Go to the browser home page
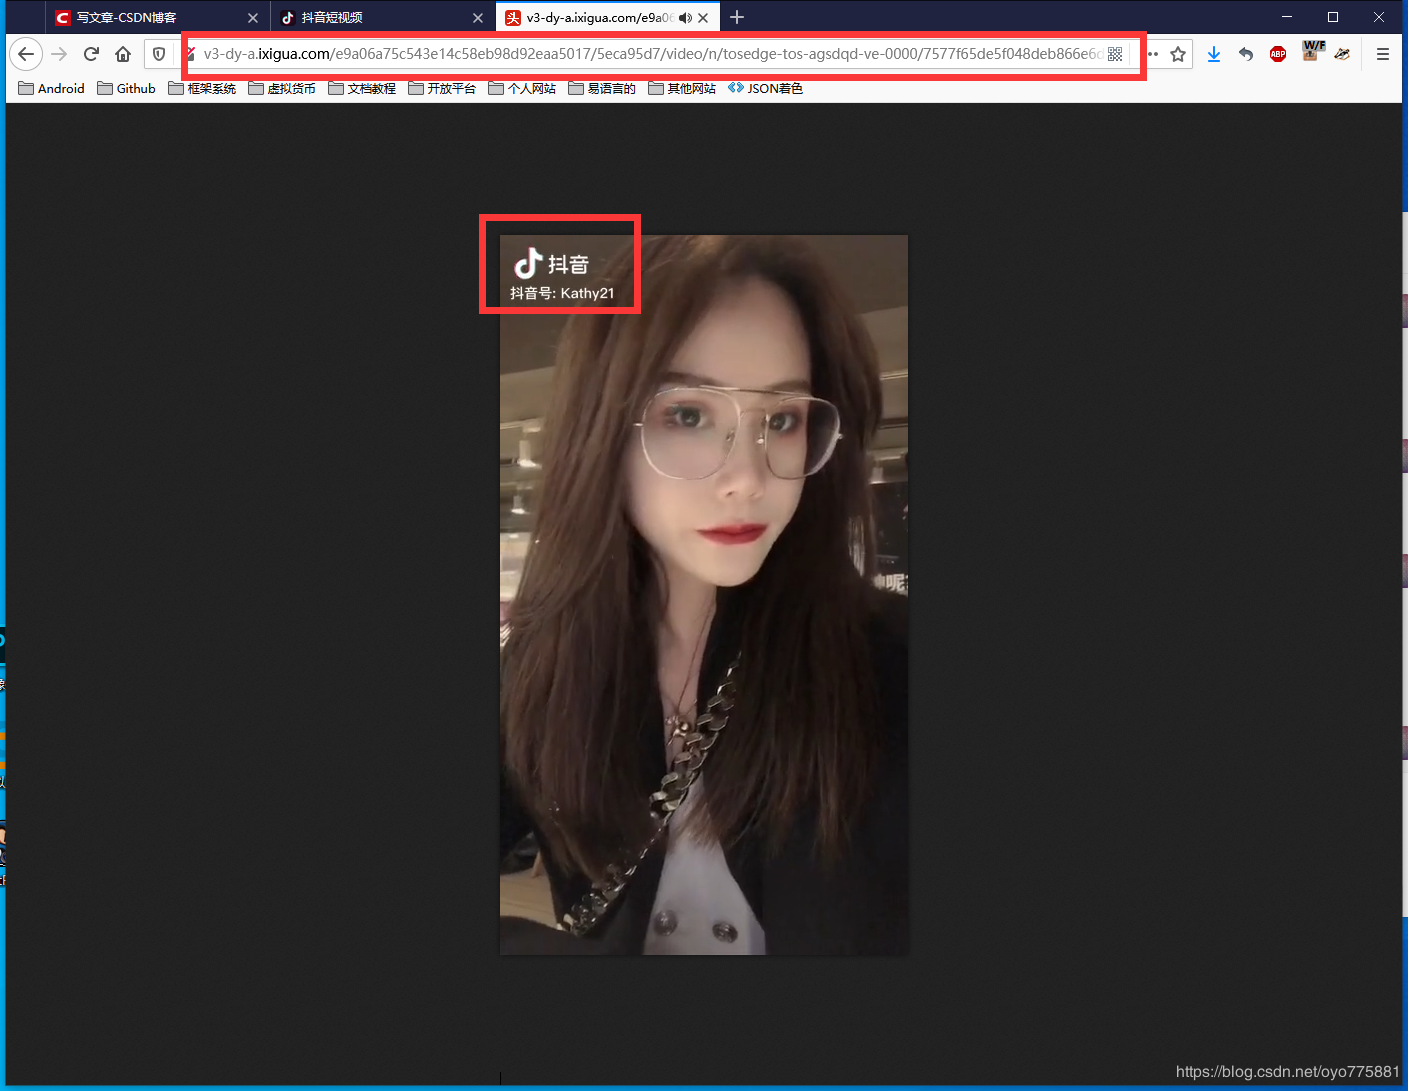The width and height of the screenshot is (1408, 1091). point(123,54)
